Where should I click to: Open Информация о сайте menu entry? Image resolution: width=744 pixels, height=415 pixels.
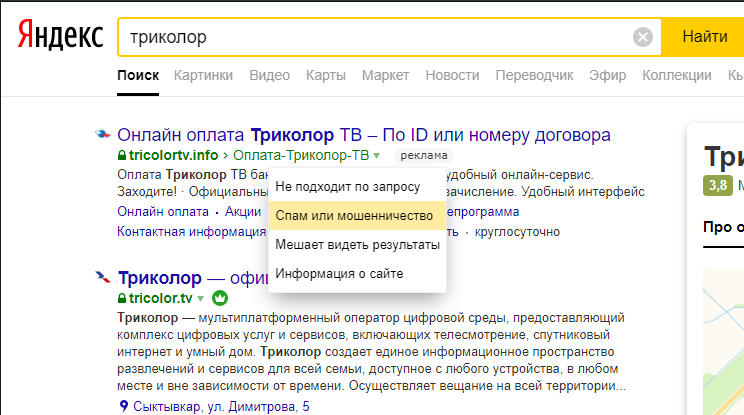pos(357,274)
